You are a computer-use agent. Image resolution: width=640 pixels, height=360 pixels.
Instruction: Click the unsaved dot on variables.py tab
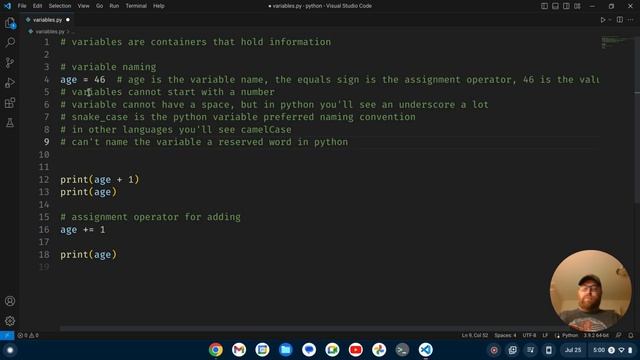[68, 20]
